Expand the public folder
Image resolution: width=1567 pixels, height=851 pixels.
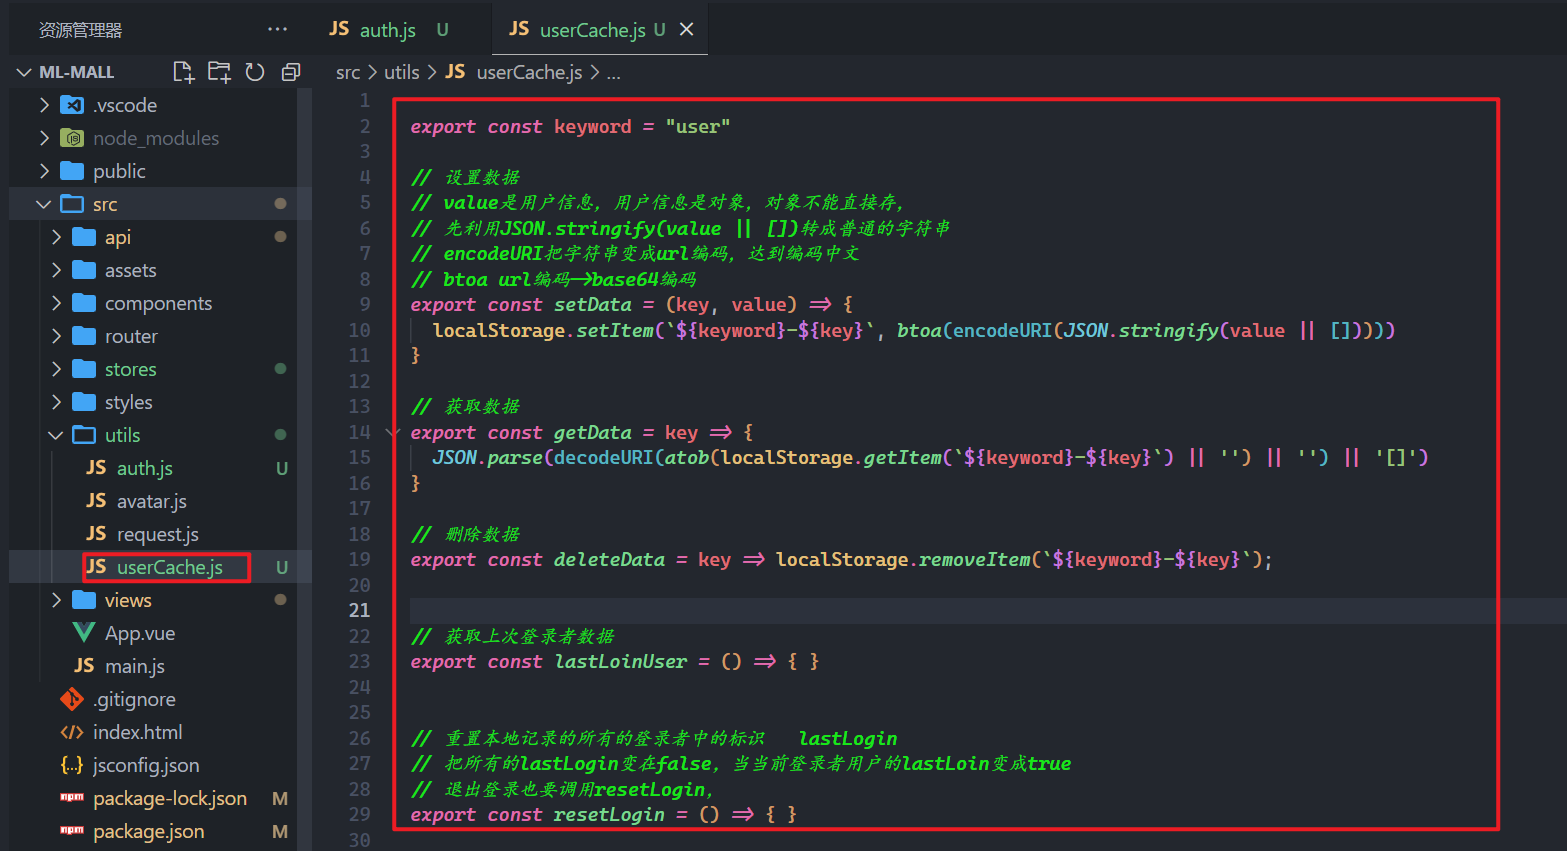click(x=43, y=171)
